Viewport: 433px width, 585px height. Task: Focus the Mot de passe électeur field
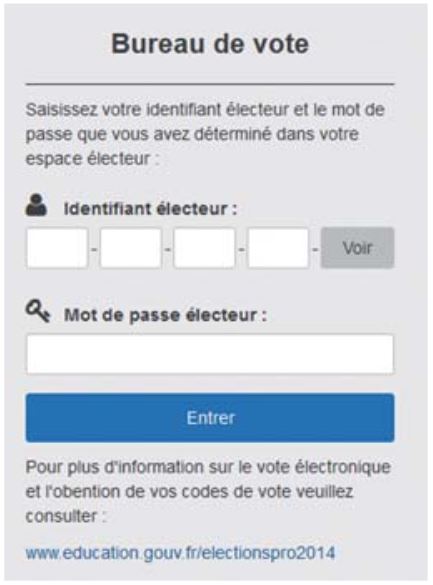point(210,354)
